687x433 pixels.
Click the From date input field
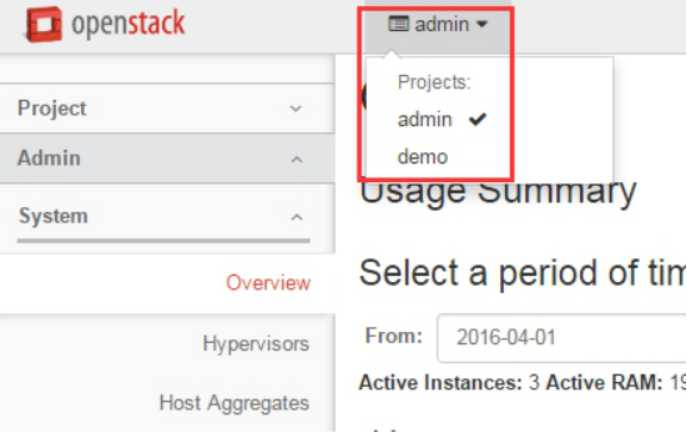click(x=560, y=337)
